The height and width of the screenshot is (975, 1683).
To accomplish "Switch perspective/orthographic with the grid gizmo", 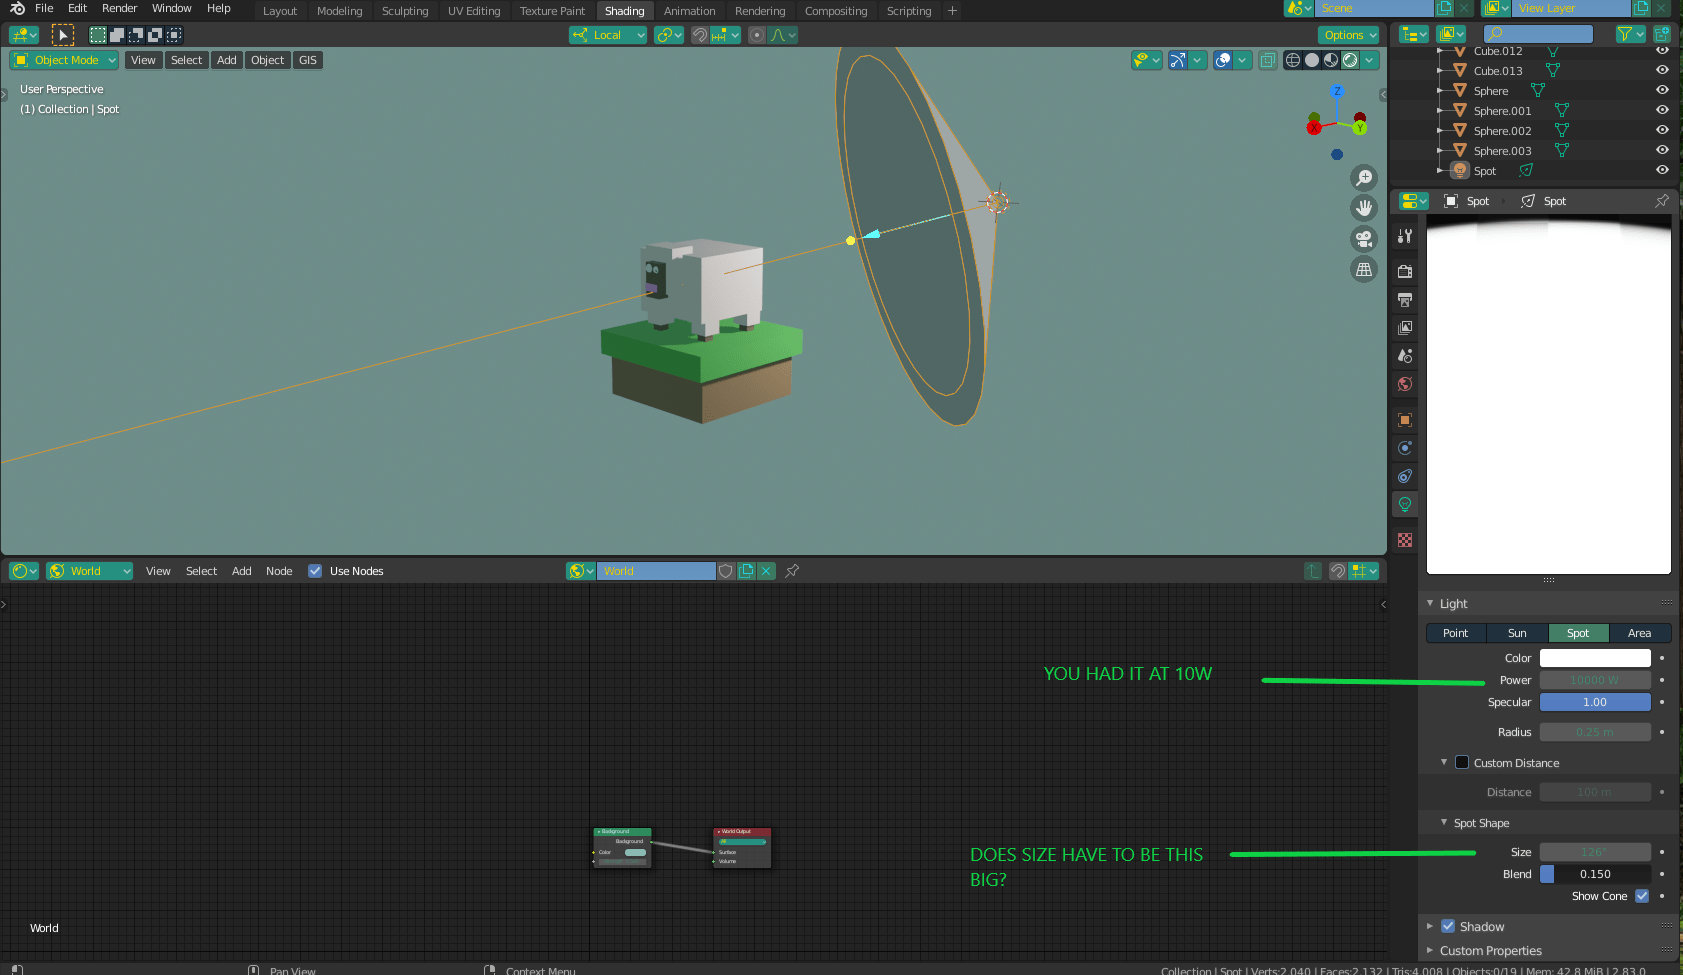I will (x=1364, y=270).
